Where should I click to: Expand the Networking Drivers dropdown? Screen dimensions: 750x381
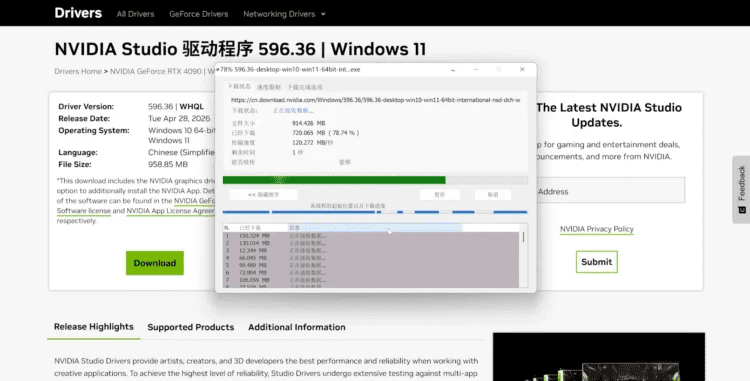[284, 14]
